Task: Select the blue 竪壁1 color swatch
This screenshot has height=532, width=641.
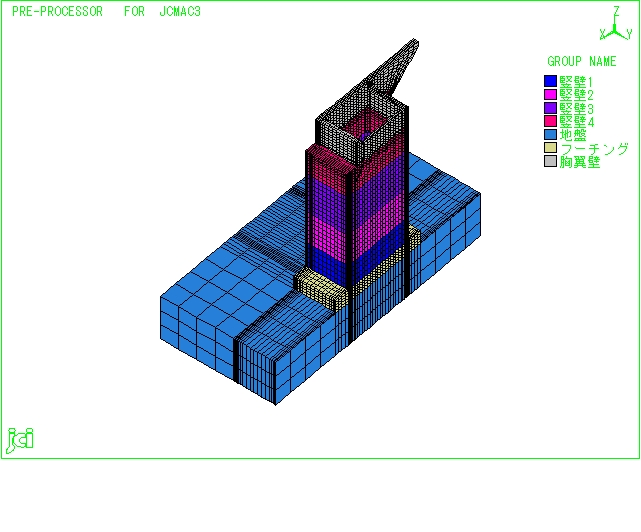Action: tap(550, 81)
